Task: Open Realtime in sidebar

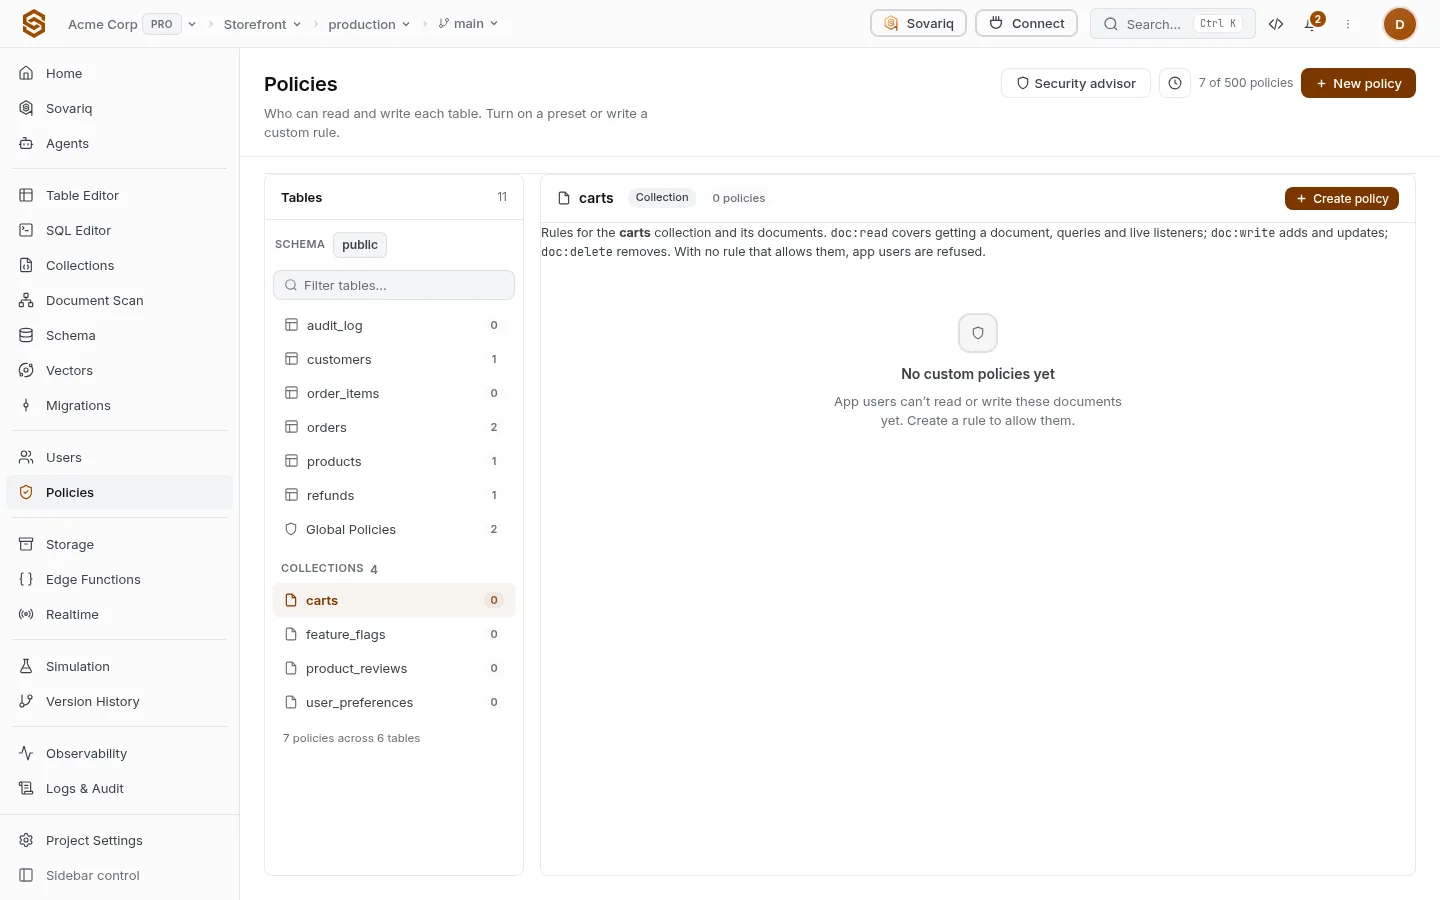Action: [x=120, y=614]
